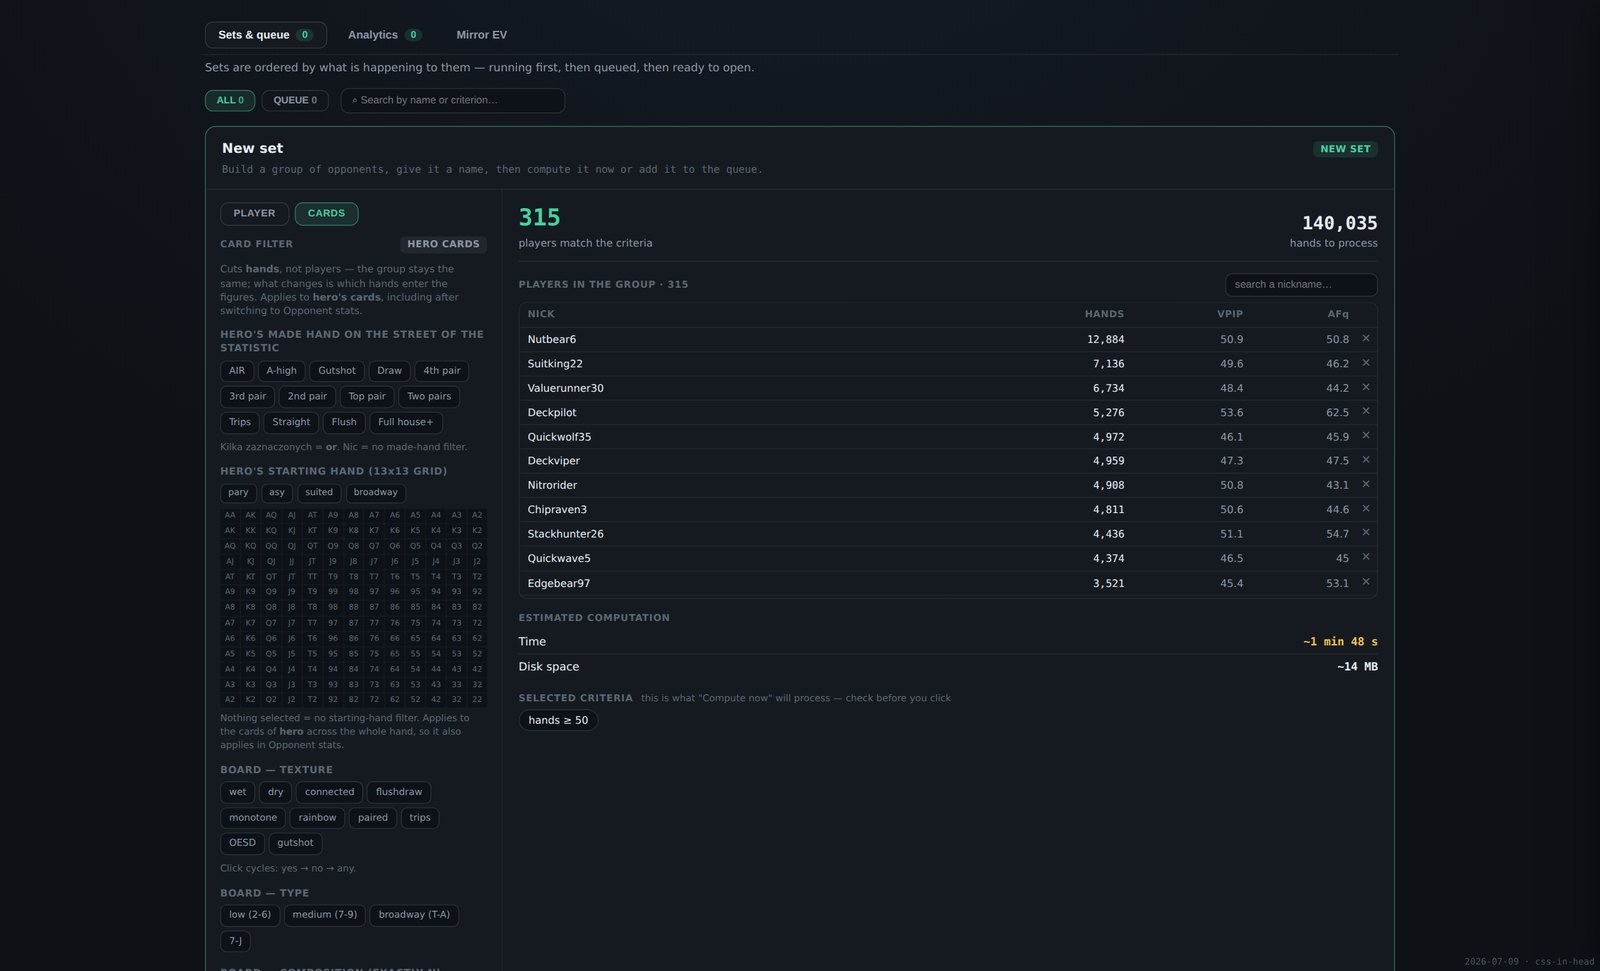
Task: Remove Quickwolf35 from the group
Action: coord(1365,436)
